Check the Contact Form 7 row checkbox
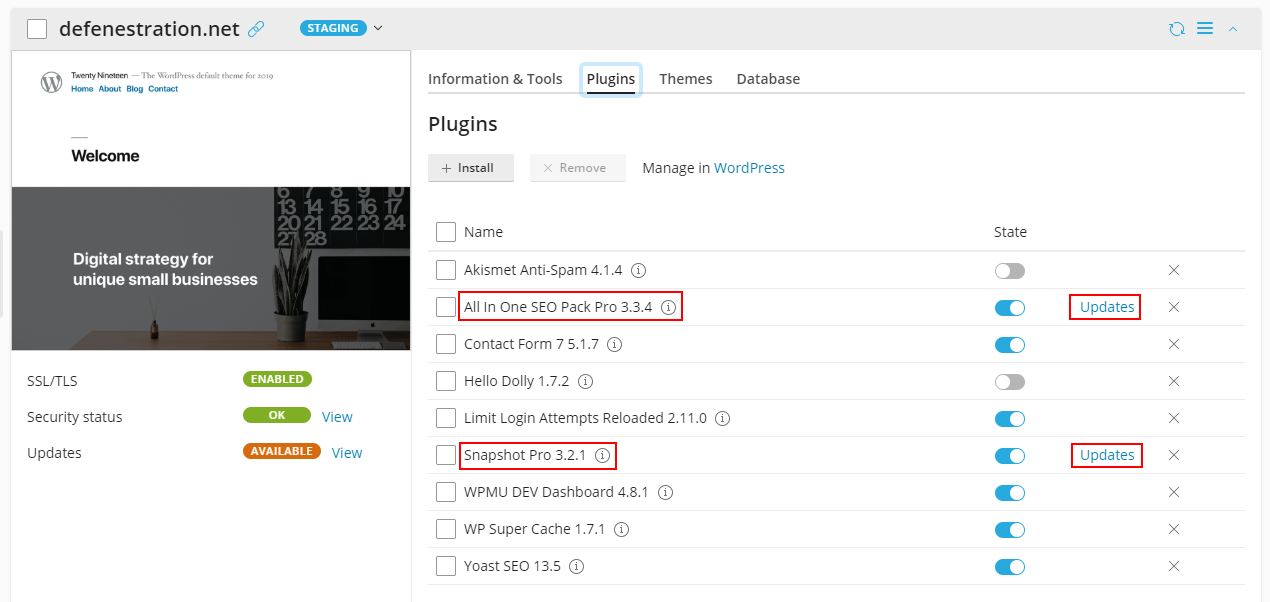The image size is (1270, 602). 446,344
